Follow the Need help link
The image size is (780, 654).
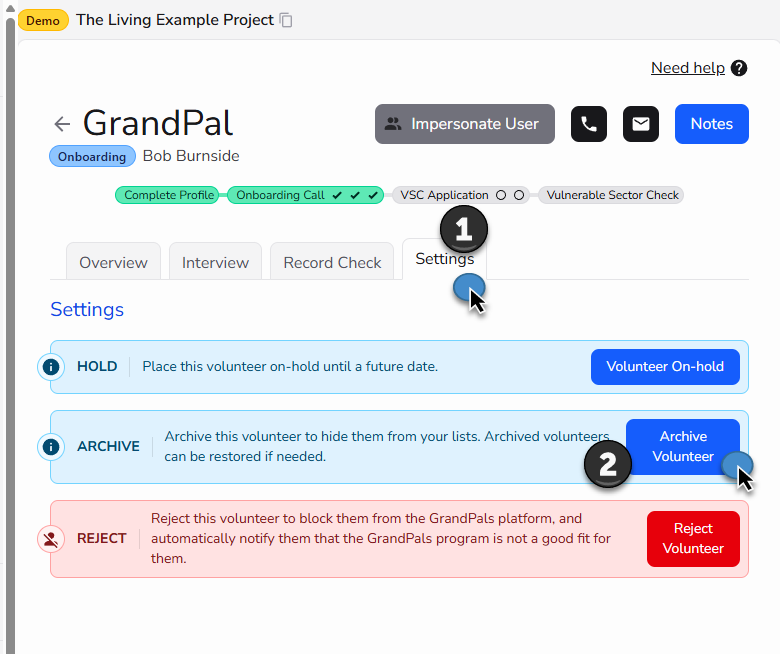[687, 68]
